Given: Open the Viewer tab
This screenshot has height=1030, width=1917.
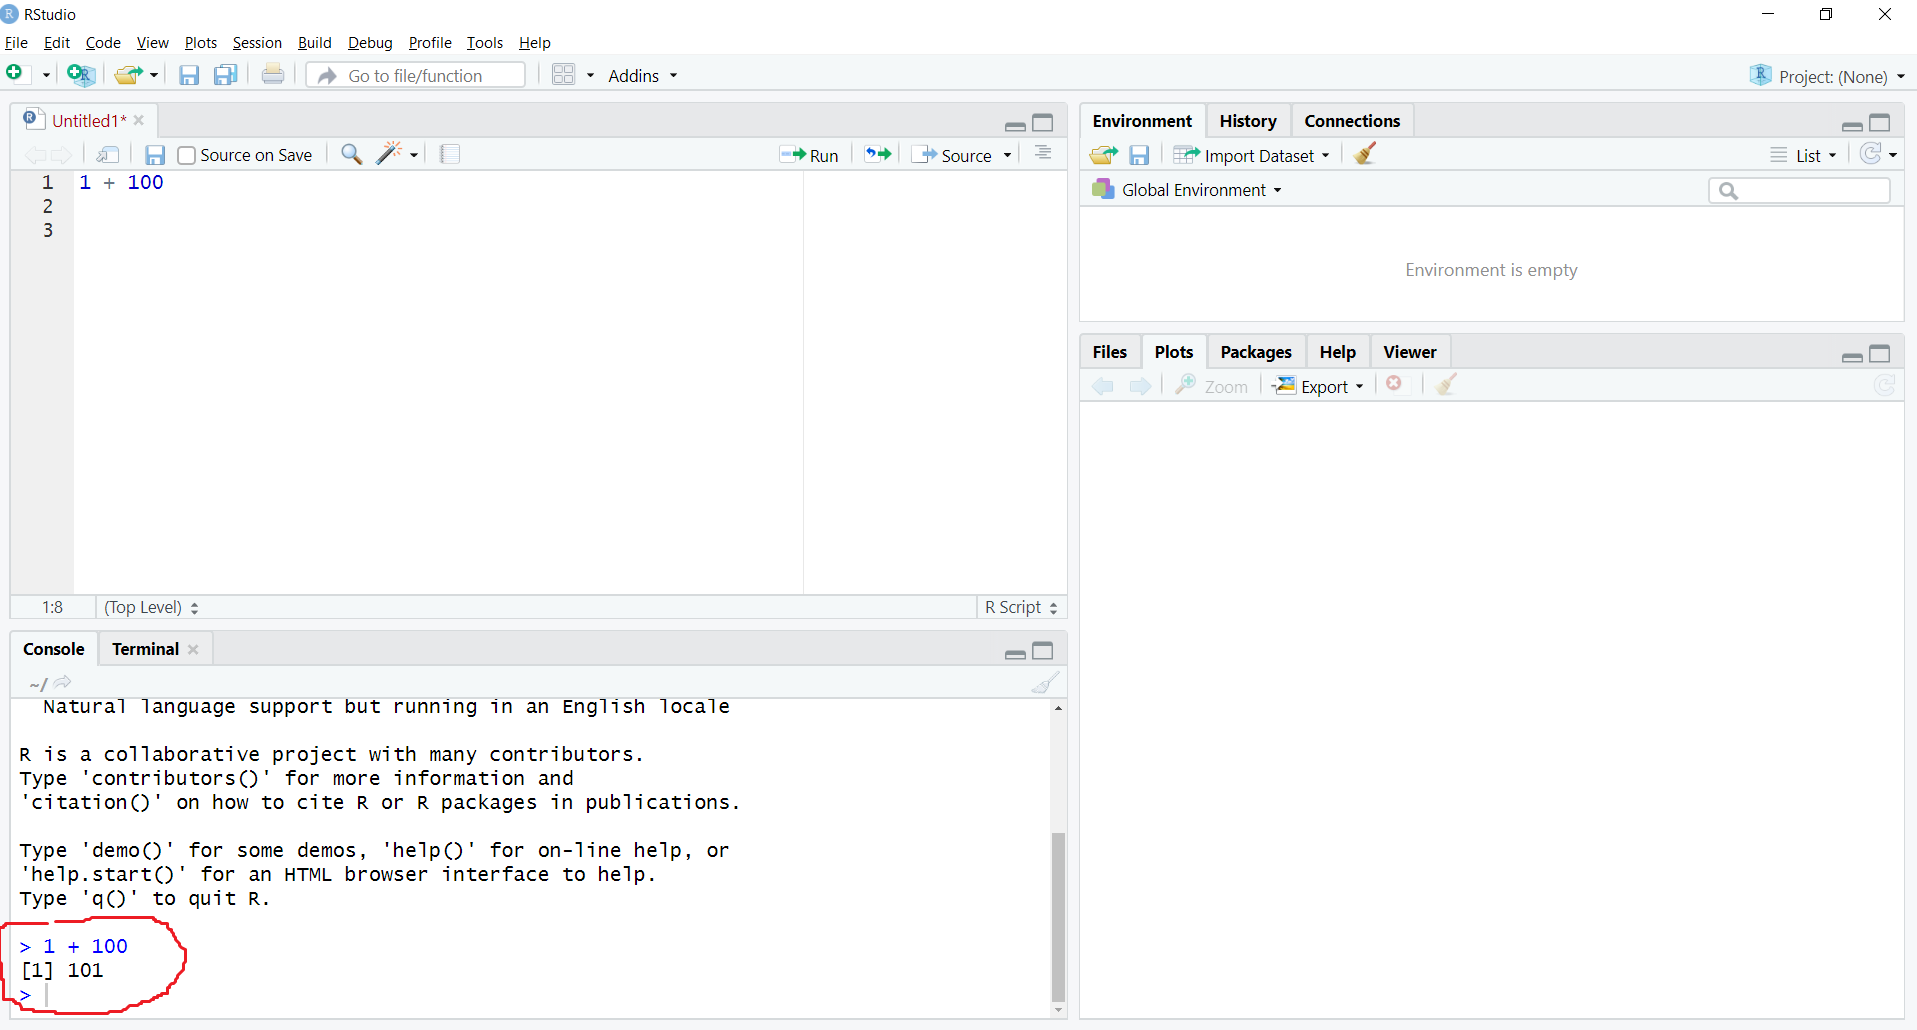Looking at the screenshot, I should pos(1410,352).
